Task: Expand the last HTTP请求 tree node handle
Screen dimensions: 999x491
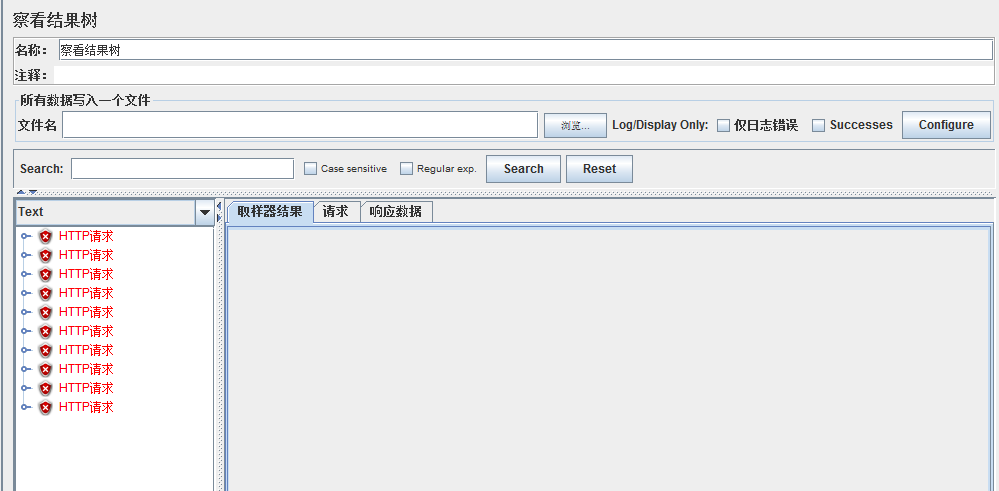Action: click(26, 408)
